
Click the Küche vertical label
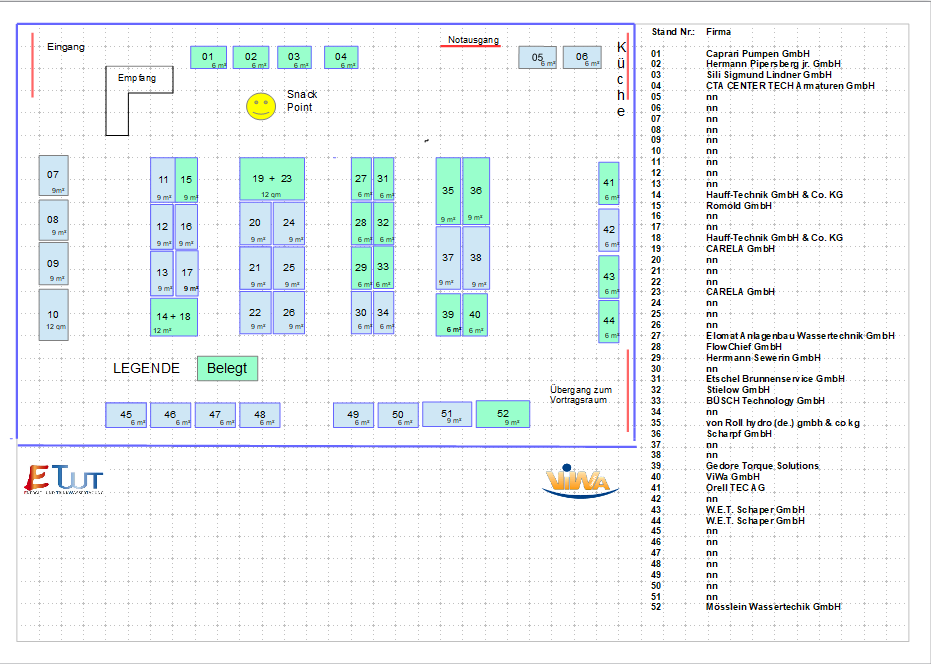click(x=621, y=79)
